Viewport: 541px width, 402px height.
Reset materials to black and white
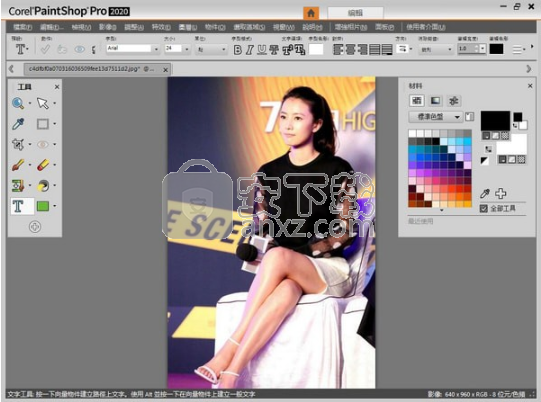[x=485, y=160]
